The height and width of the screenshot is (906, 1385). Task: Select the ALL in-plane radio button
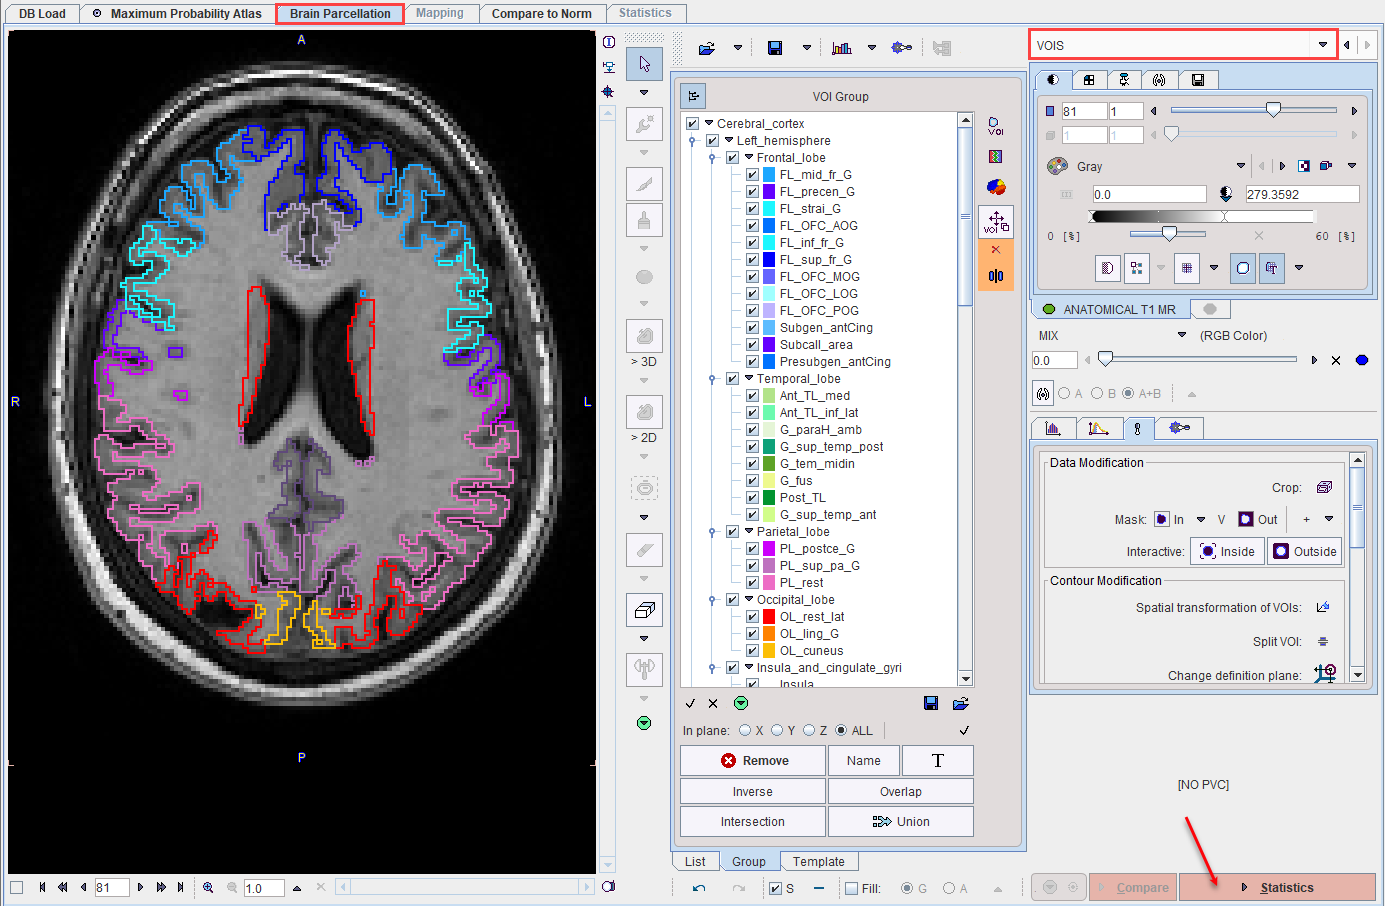point(841,730)
